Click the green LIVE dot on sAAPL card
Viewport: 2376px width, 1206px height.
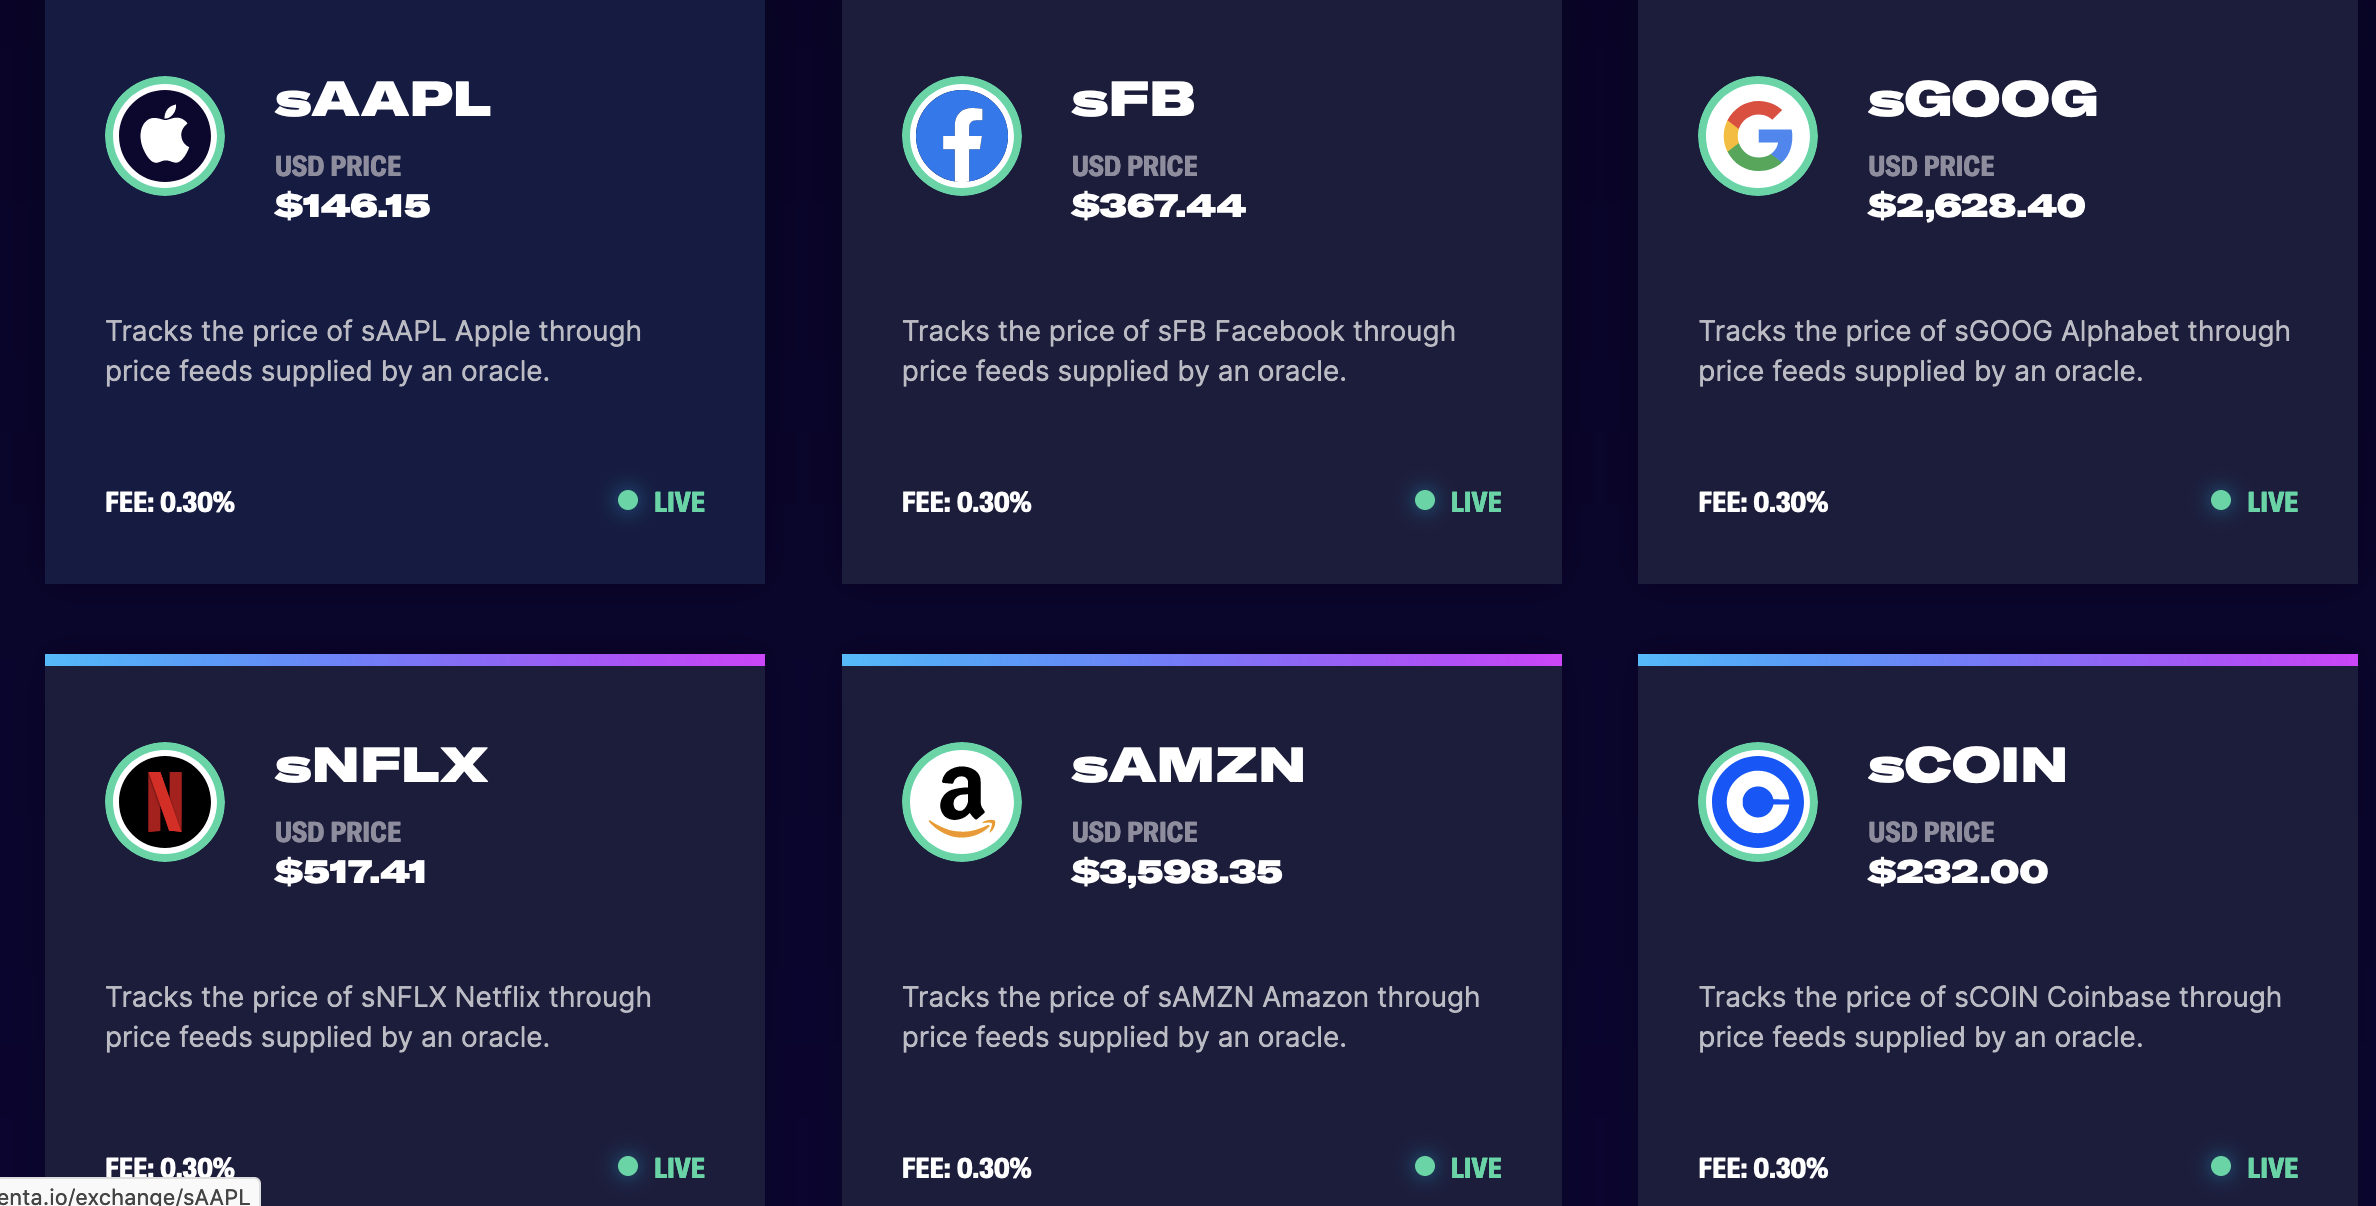point(628,500)
